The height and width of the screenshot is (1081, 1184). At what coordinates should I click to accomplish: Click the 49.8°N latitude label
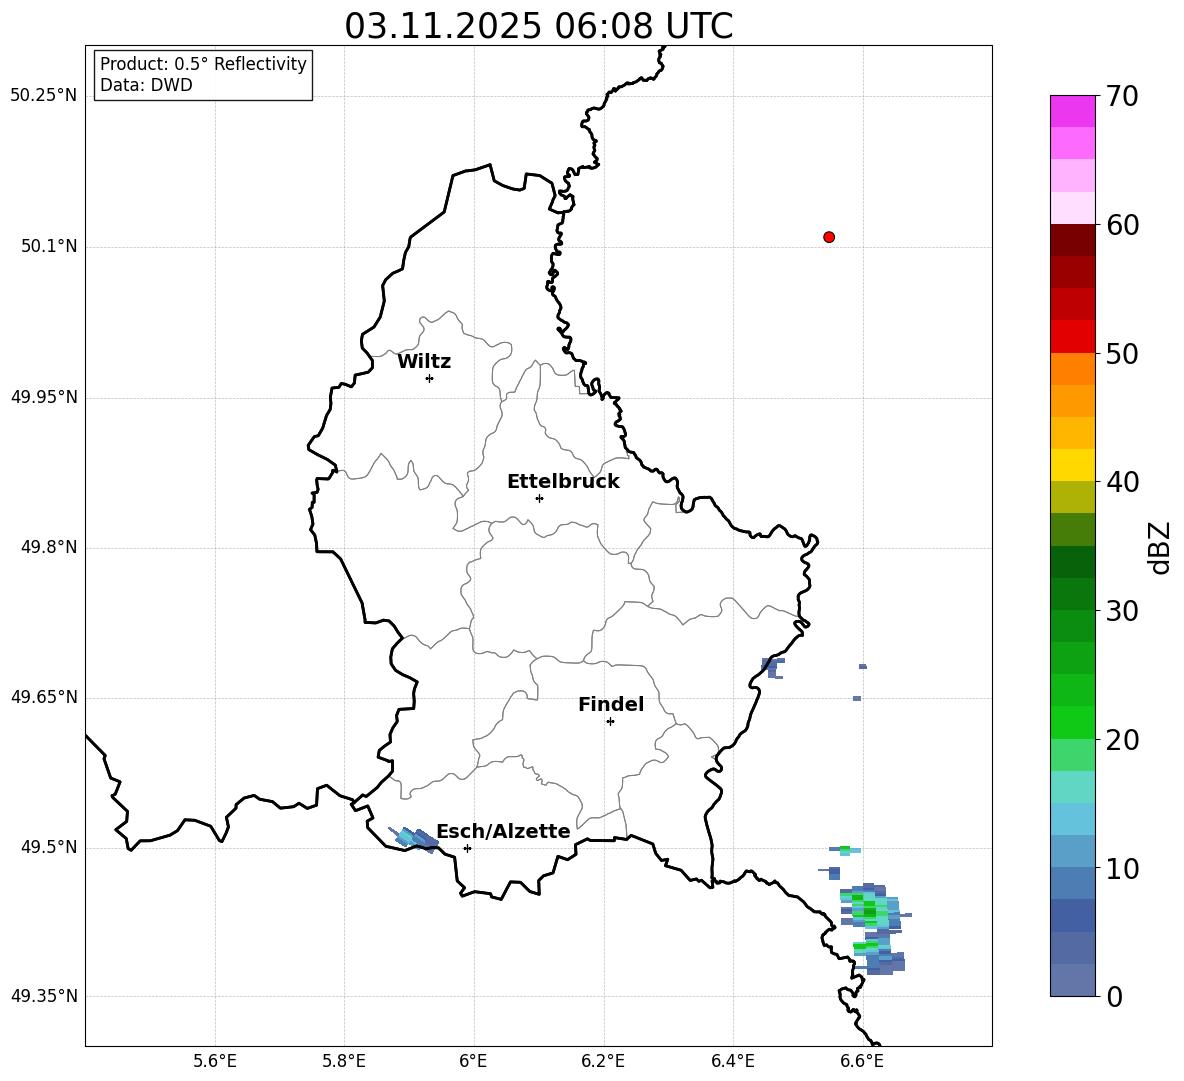(49, 547)
